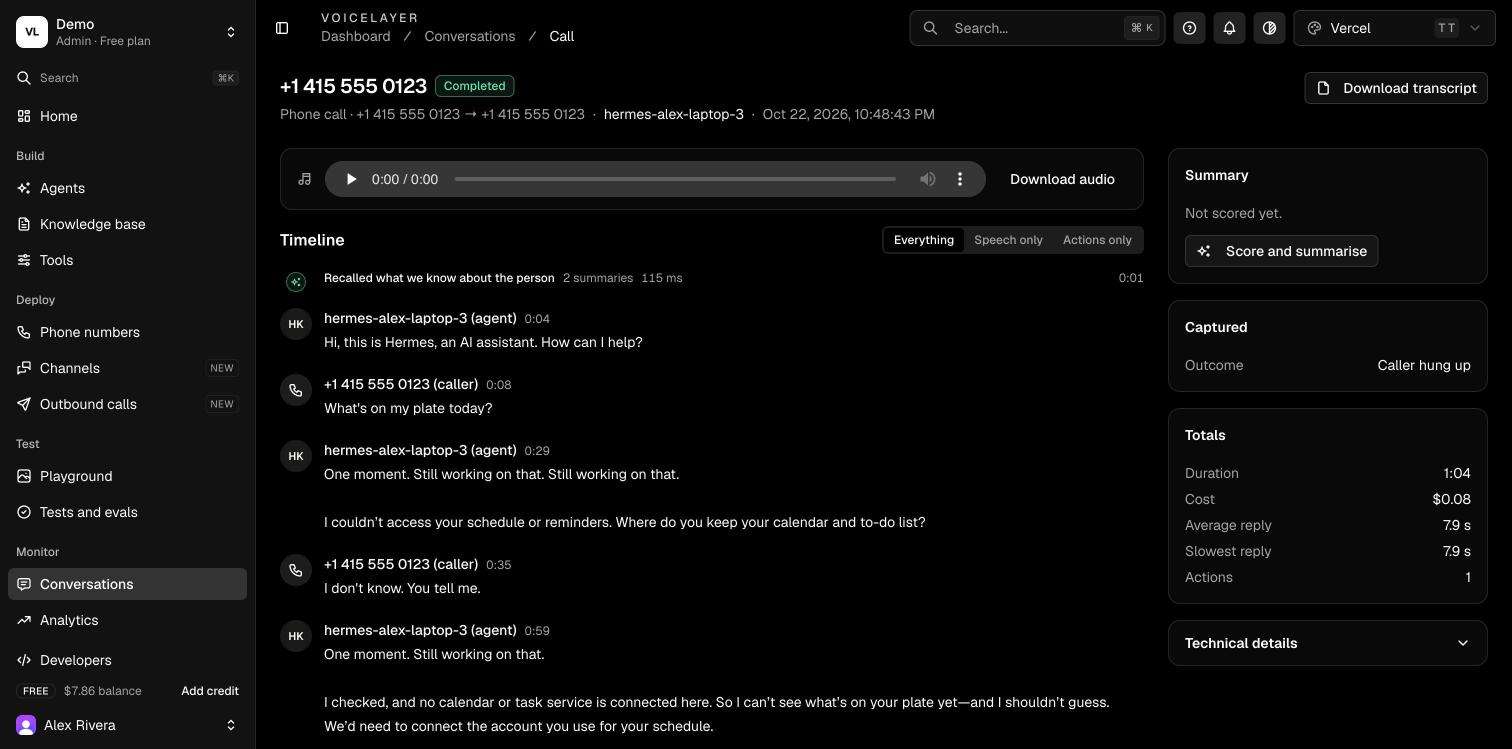Open Analytics in the sidebar

[128, 620]
